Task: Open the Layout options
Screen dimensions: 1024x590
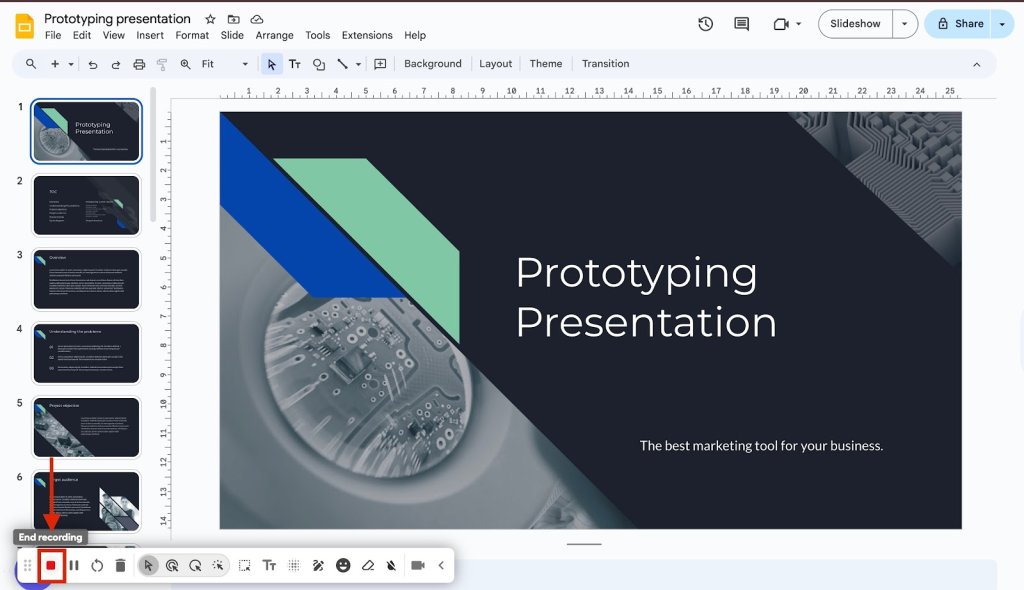Action: click(x=496, y=64)
